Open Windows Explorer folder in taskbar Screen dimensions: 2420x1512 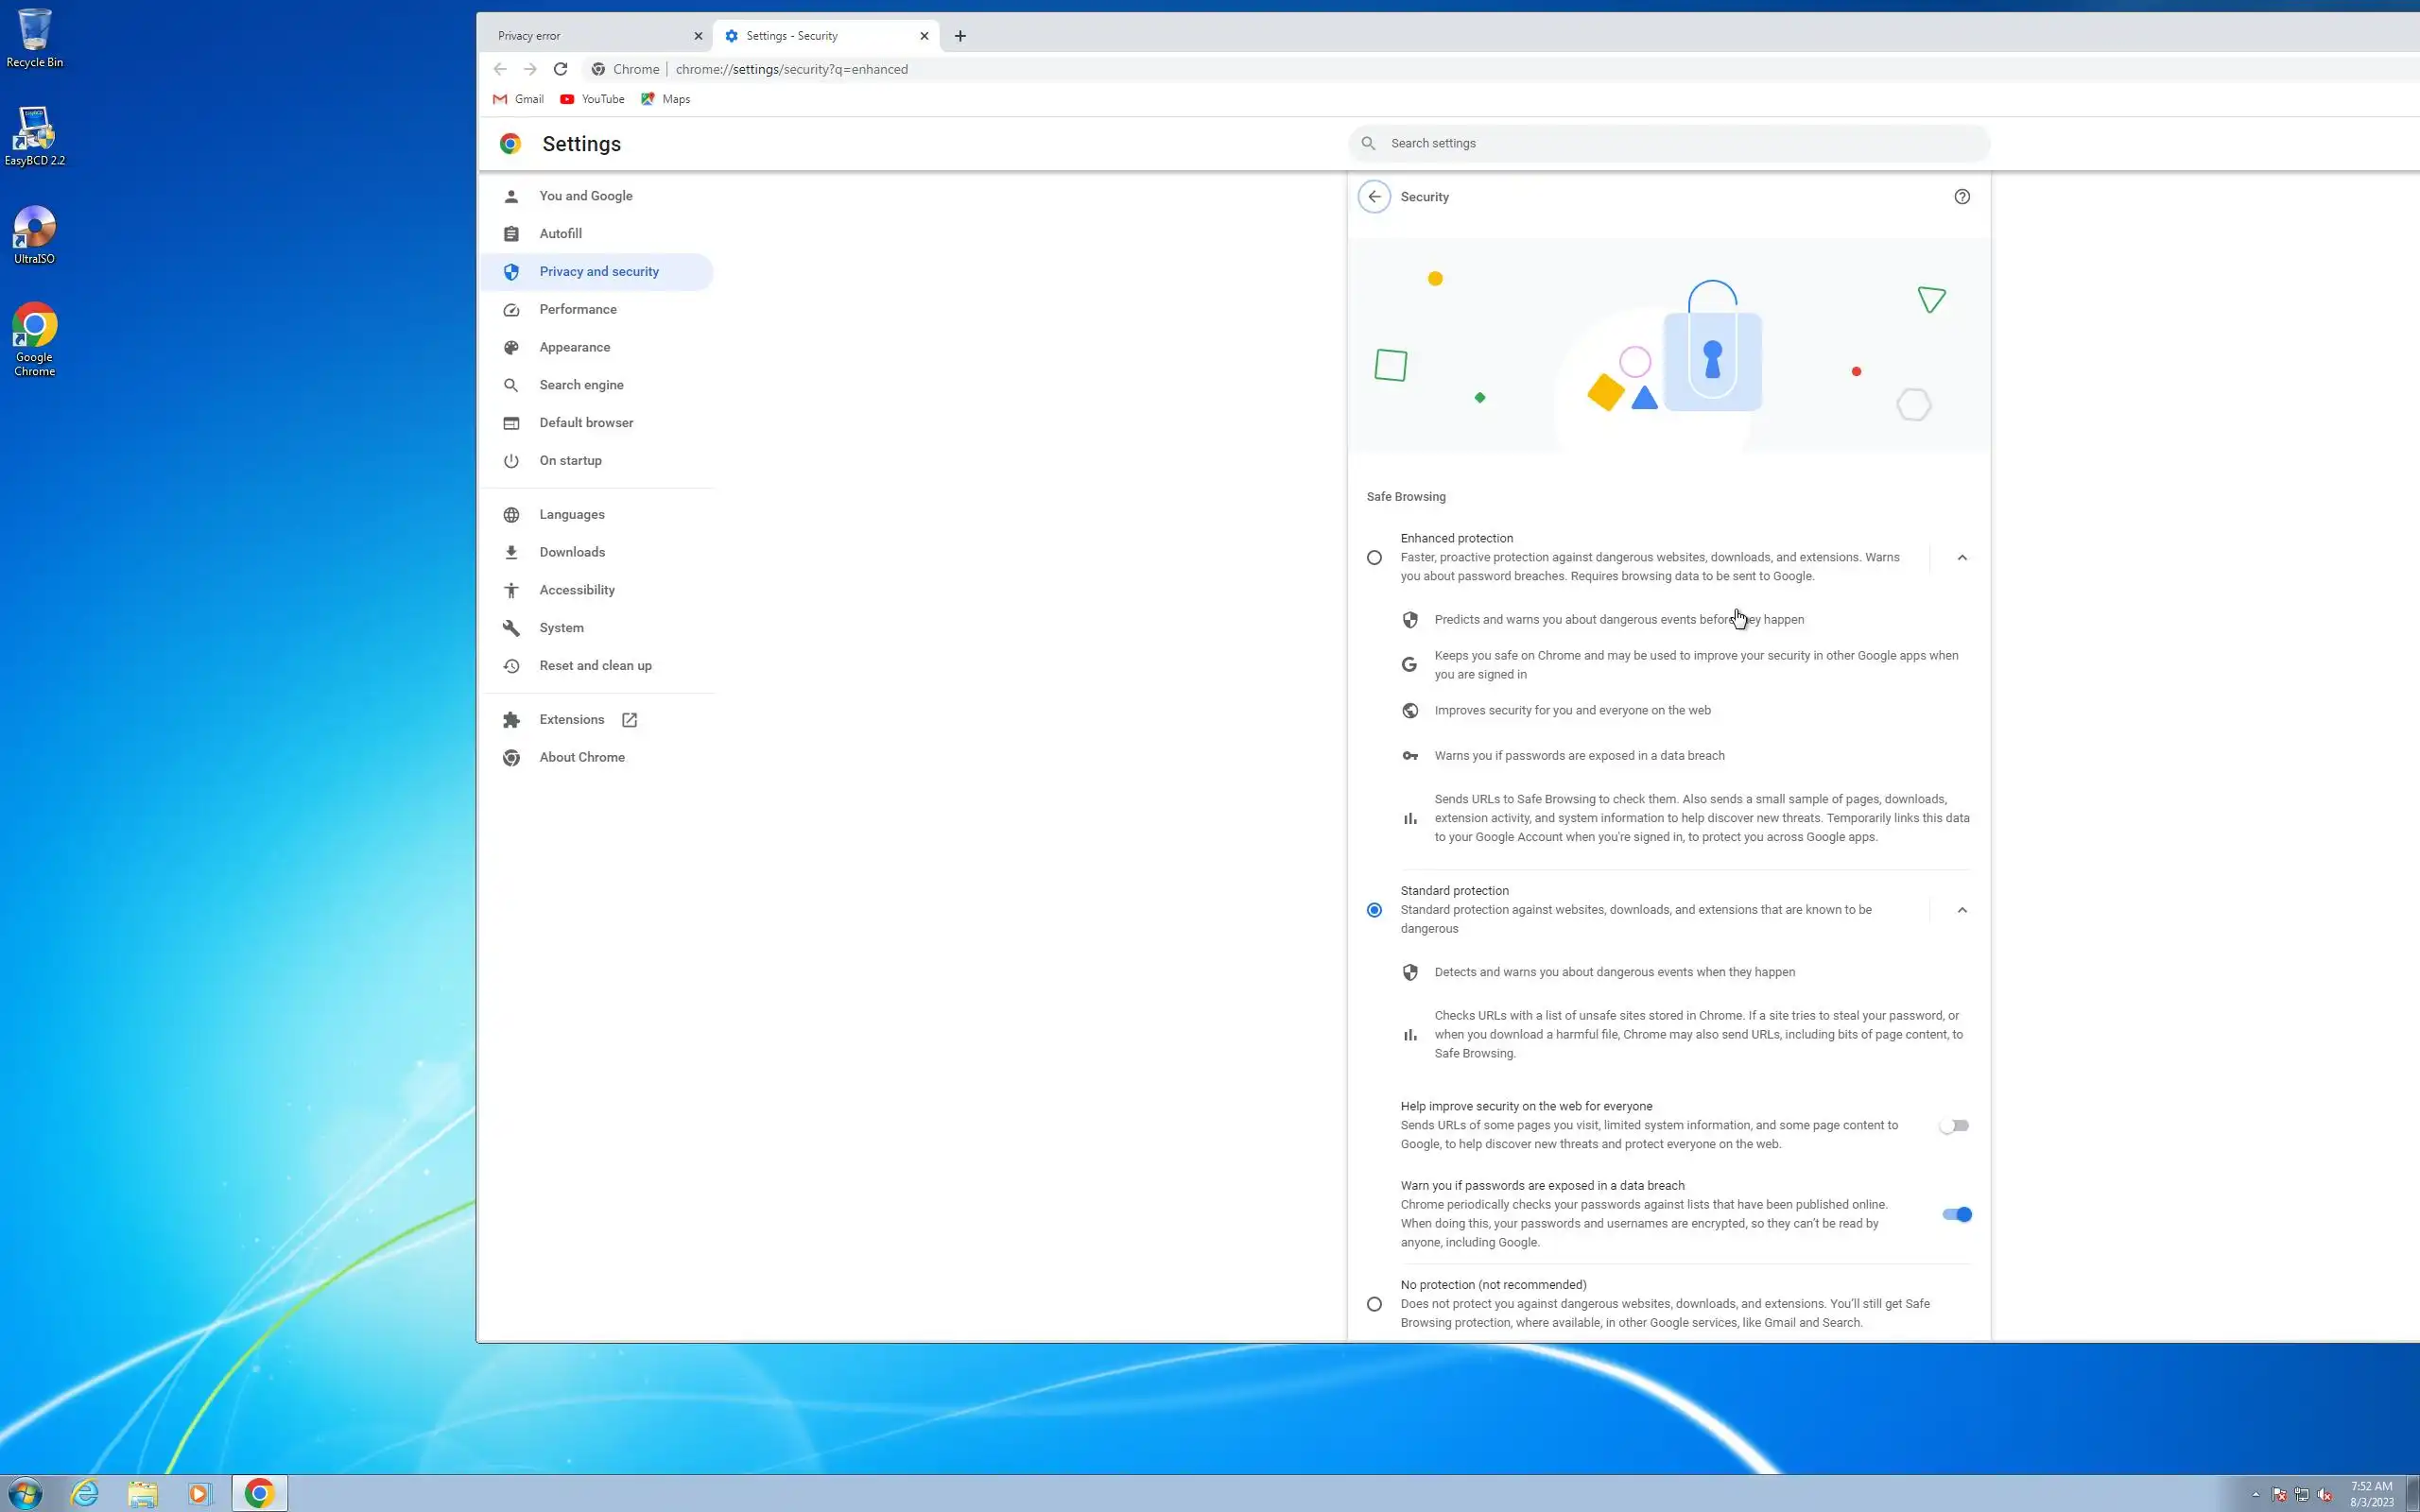[142, 1493]
